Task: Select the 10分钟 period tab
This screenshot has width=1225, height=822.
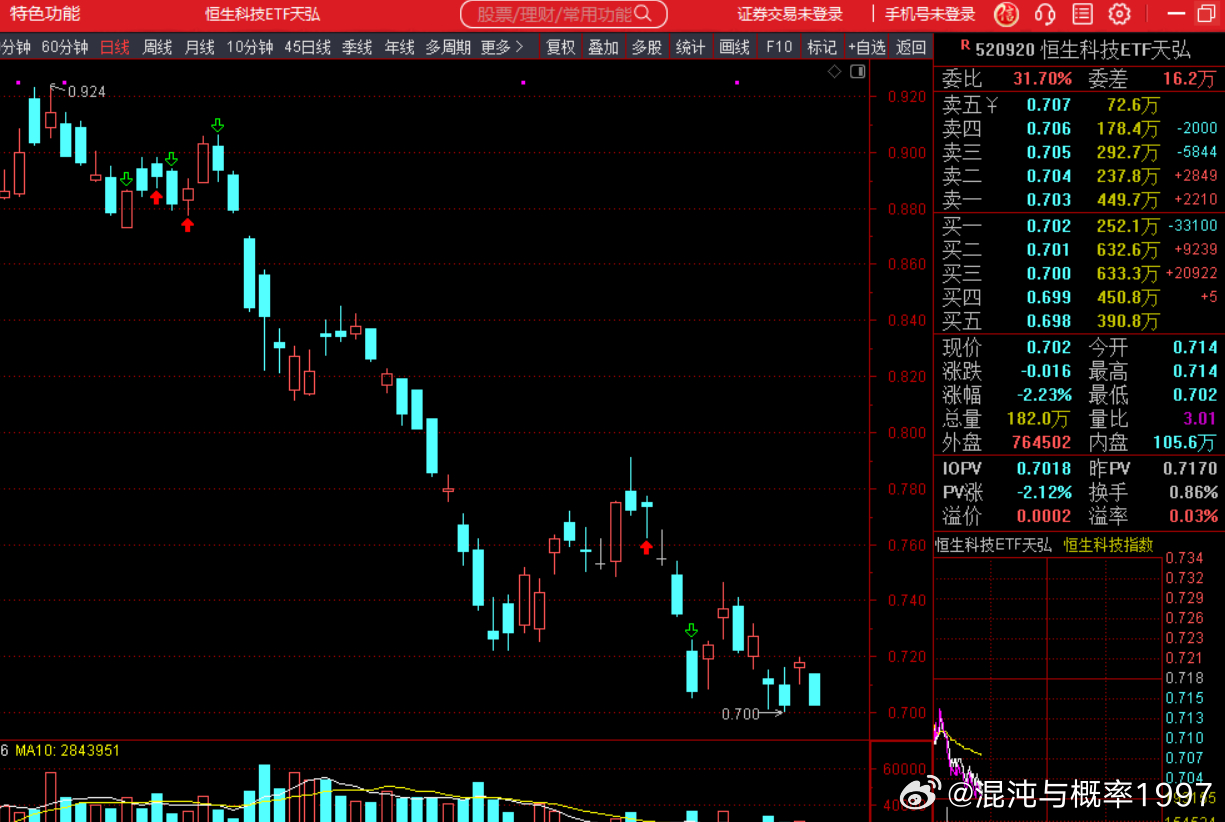Action: pos(250,47)
